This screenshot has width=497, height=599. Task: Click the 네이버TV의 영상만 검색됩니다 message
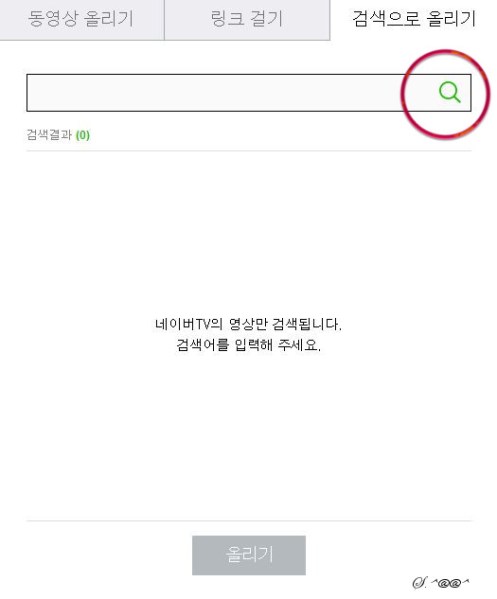point(248,324)
